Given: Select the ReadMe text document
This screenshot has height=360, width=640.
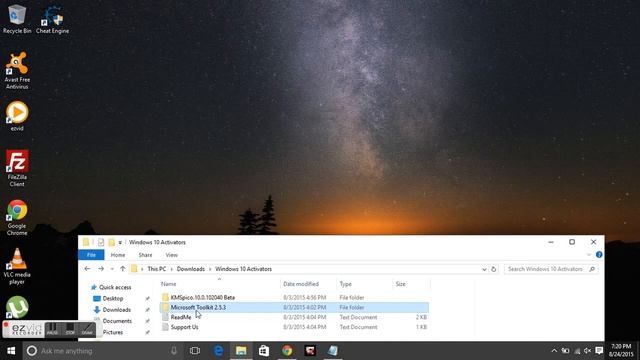Looking at the screenshot, I should [294, 317].
